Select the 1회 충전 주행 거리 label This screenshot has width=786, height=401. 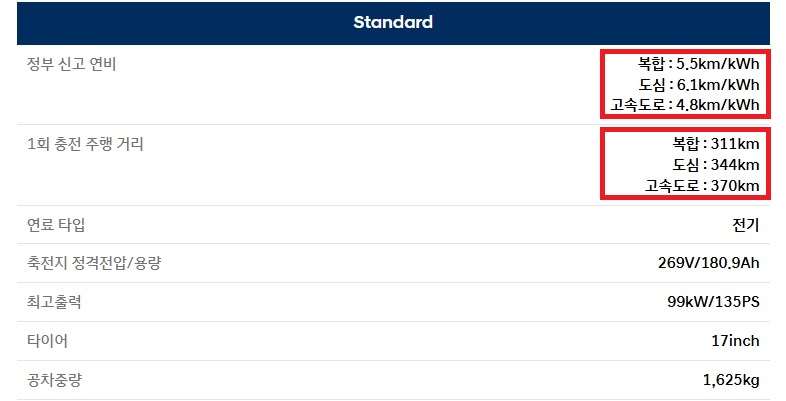(85, 144)
